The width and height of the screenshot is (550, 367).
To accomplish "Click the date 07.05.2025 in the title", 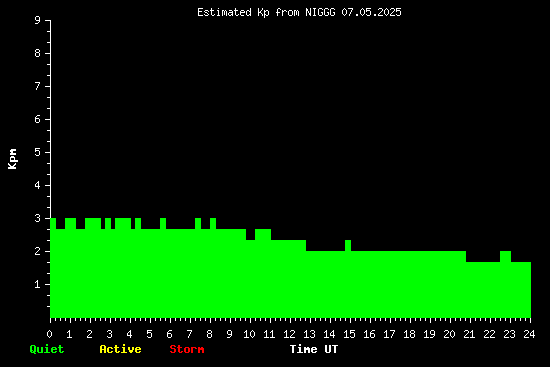I will (x=371, y=13).
